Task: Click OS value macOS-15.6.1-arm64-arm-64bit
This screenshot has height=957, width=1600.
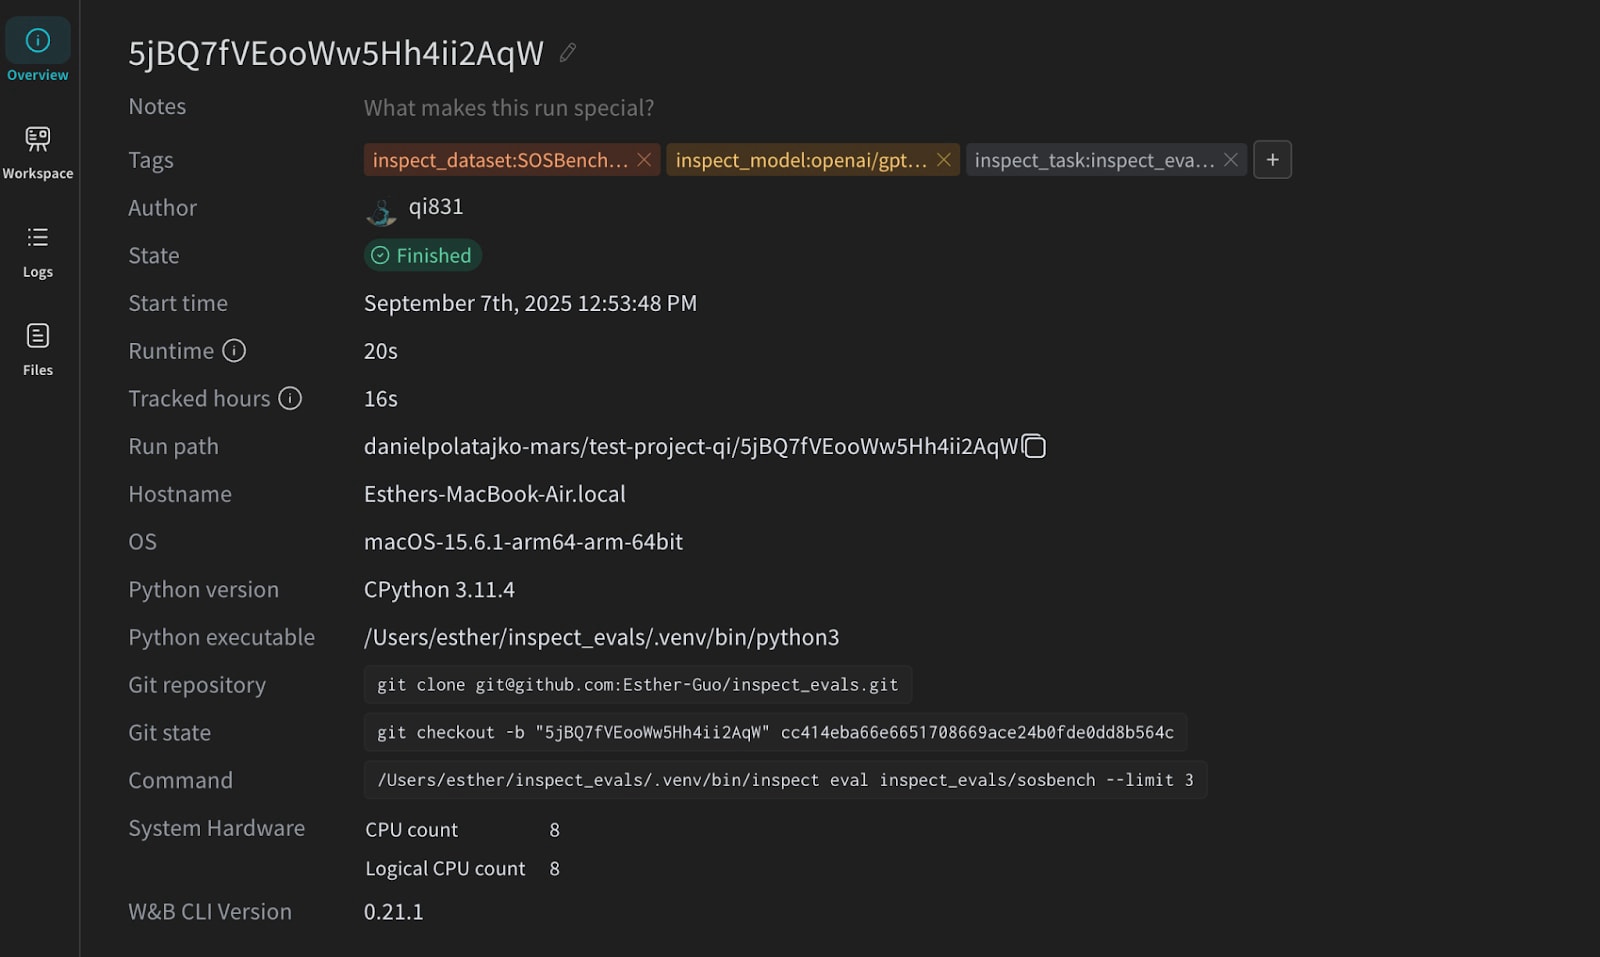Action: [523, 542]
